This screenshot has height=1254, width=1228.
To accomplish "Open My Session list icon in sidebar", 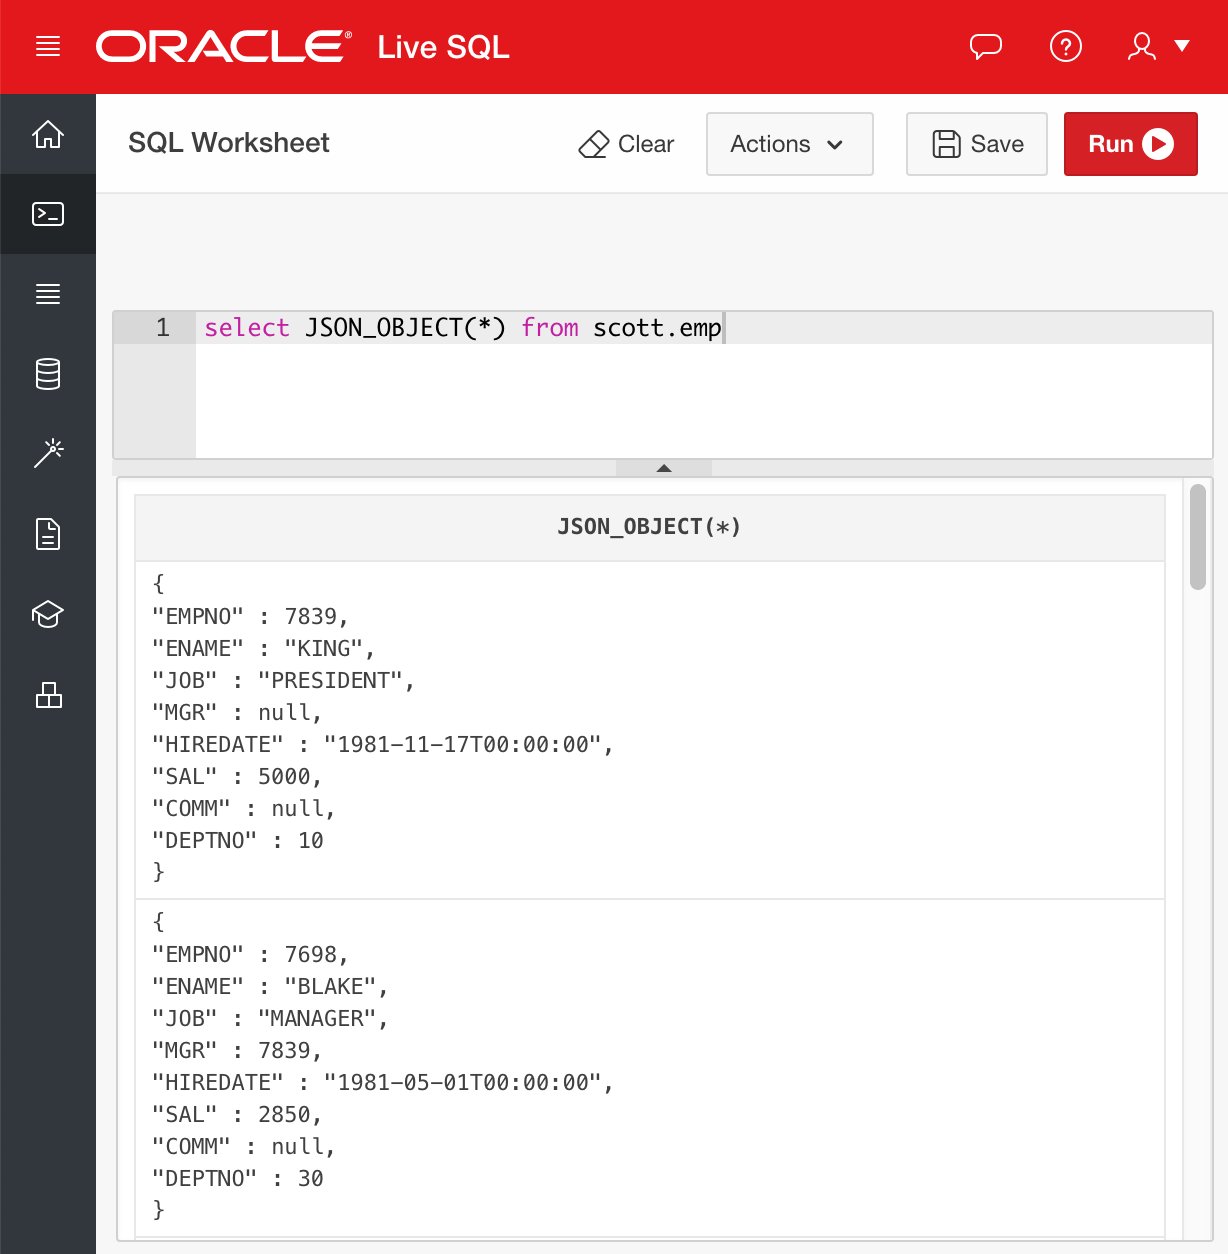I will click(48, 294).
